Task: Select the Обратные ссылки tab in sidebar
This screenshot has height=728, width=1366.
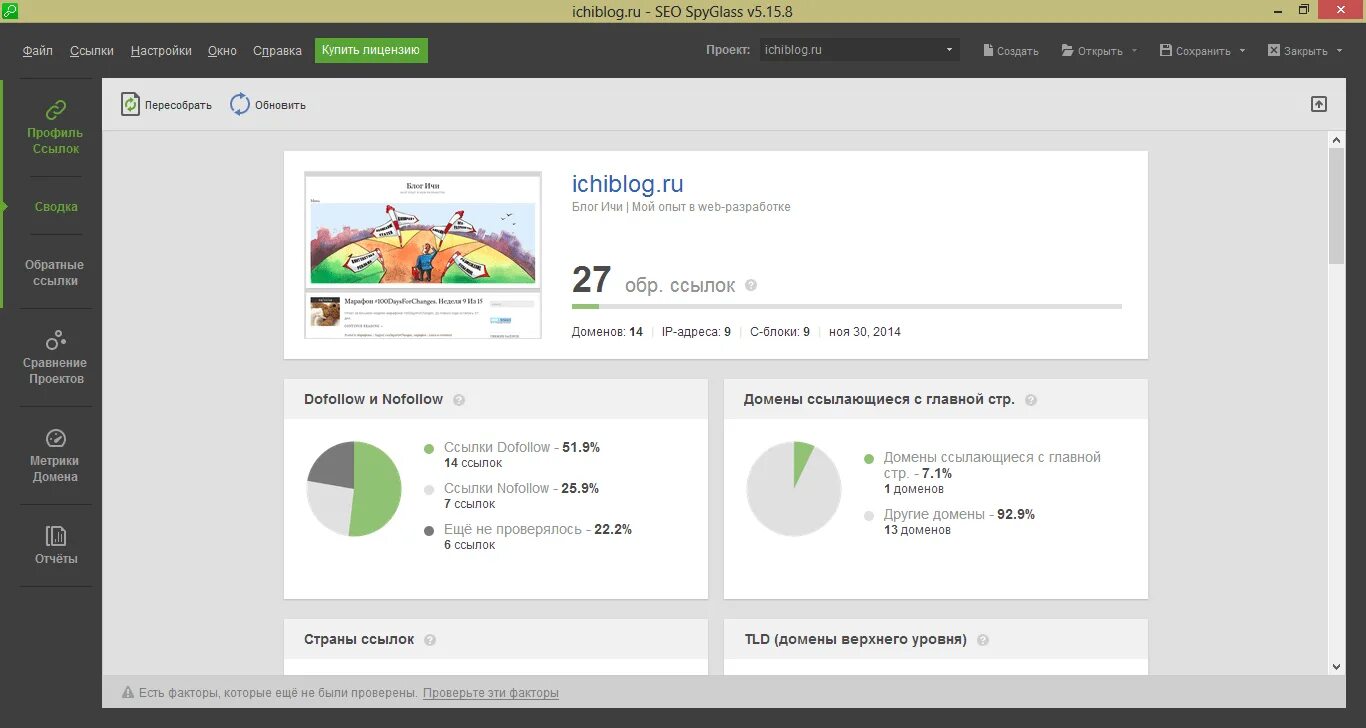Action: pos(55,273)
